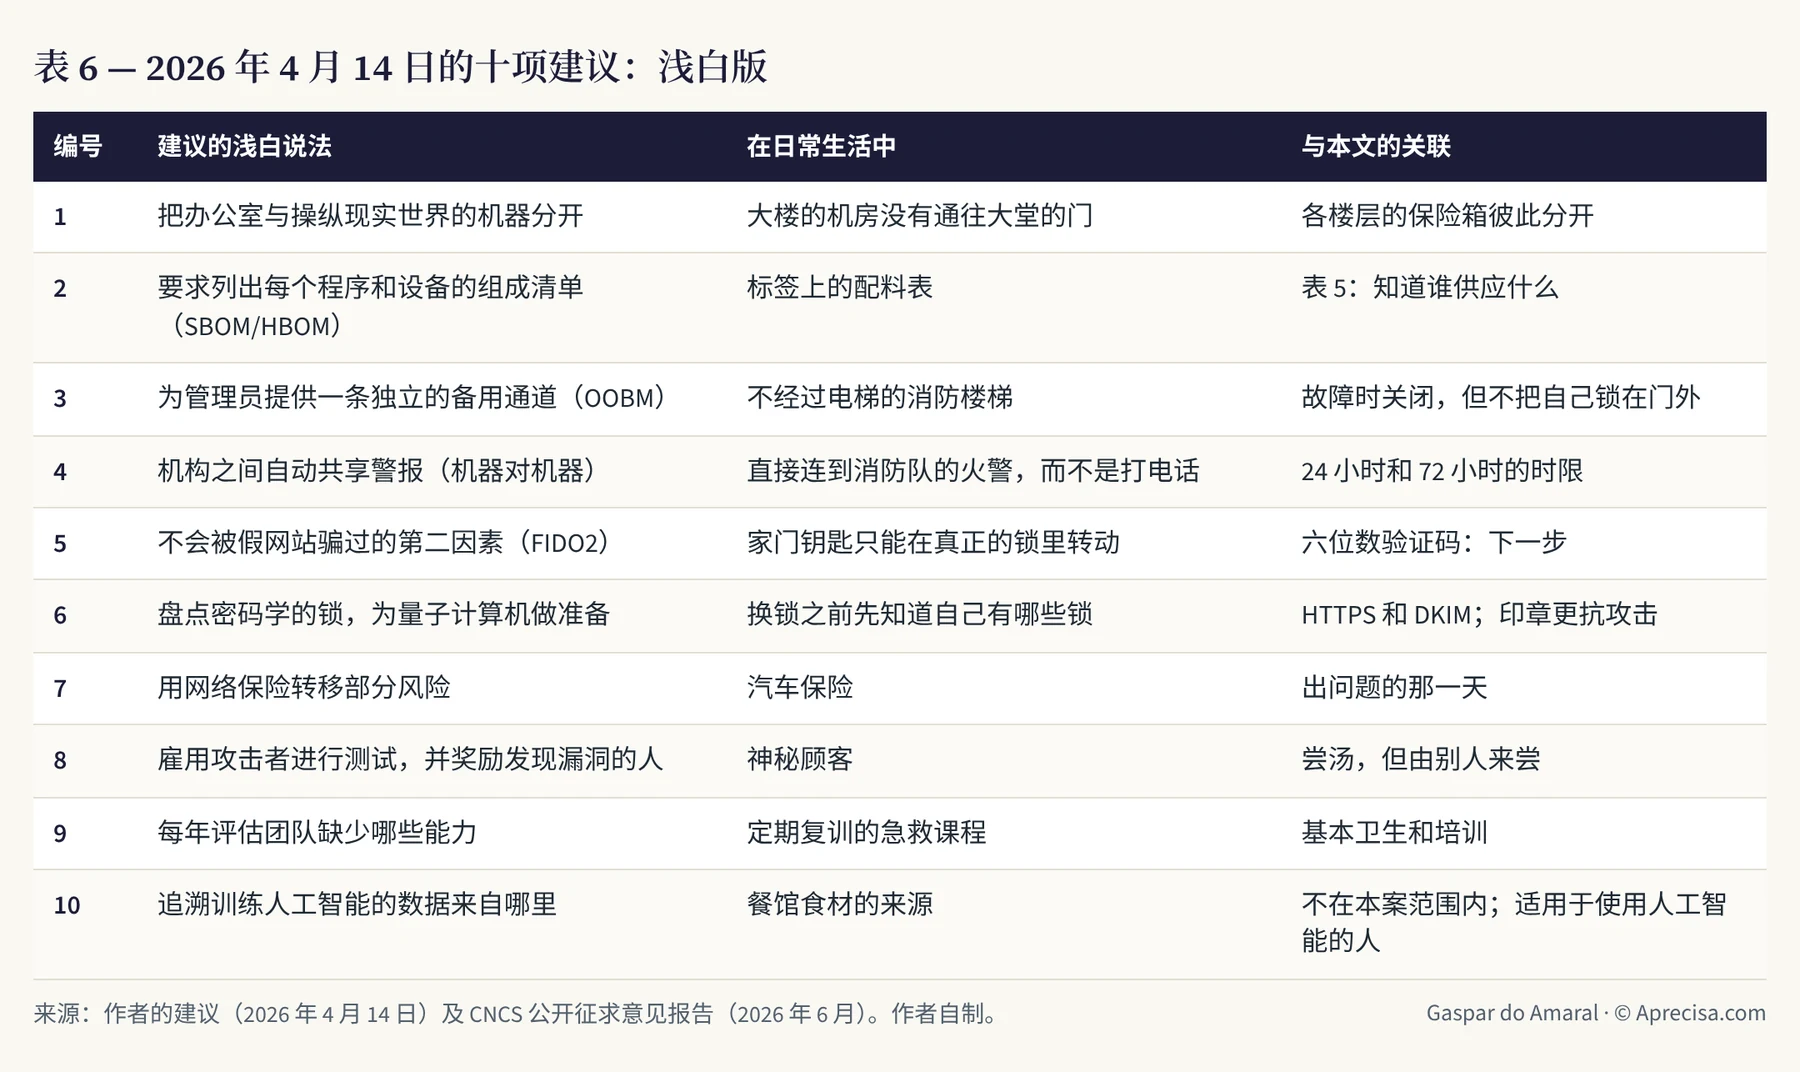The width and height of the screenshot is (1800, 1072).
Task: Click '追溯训练人工智能的数据来自哪里'
Action: coord(357,905)
